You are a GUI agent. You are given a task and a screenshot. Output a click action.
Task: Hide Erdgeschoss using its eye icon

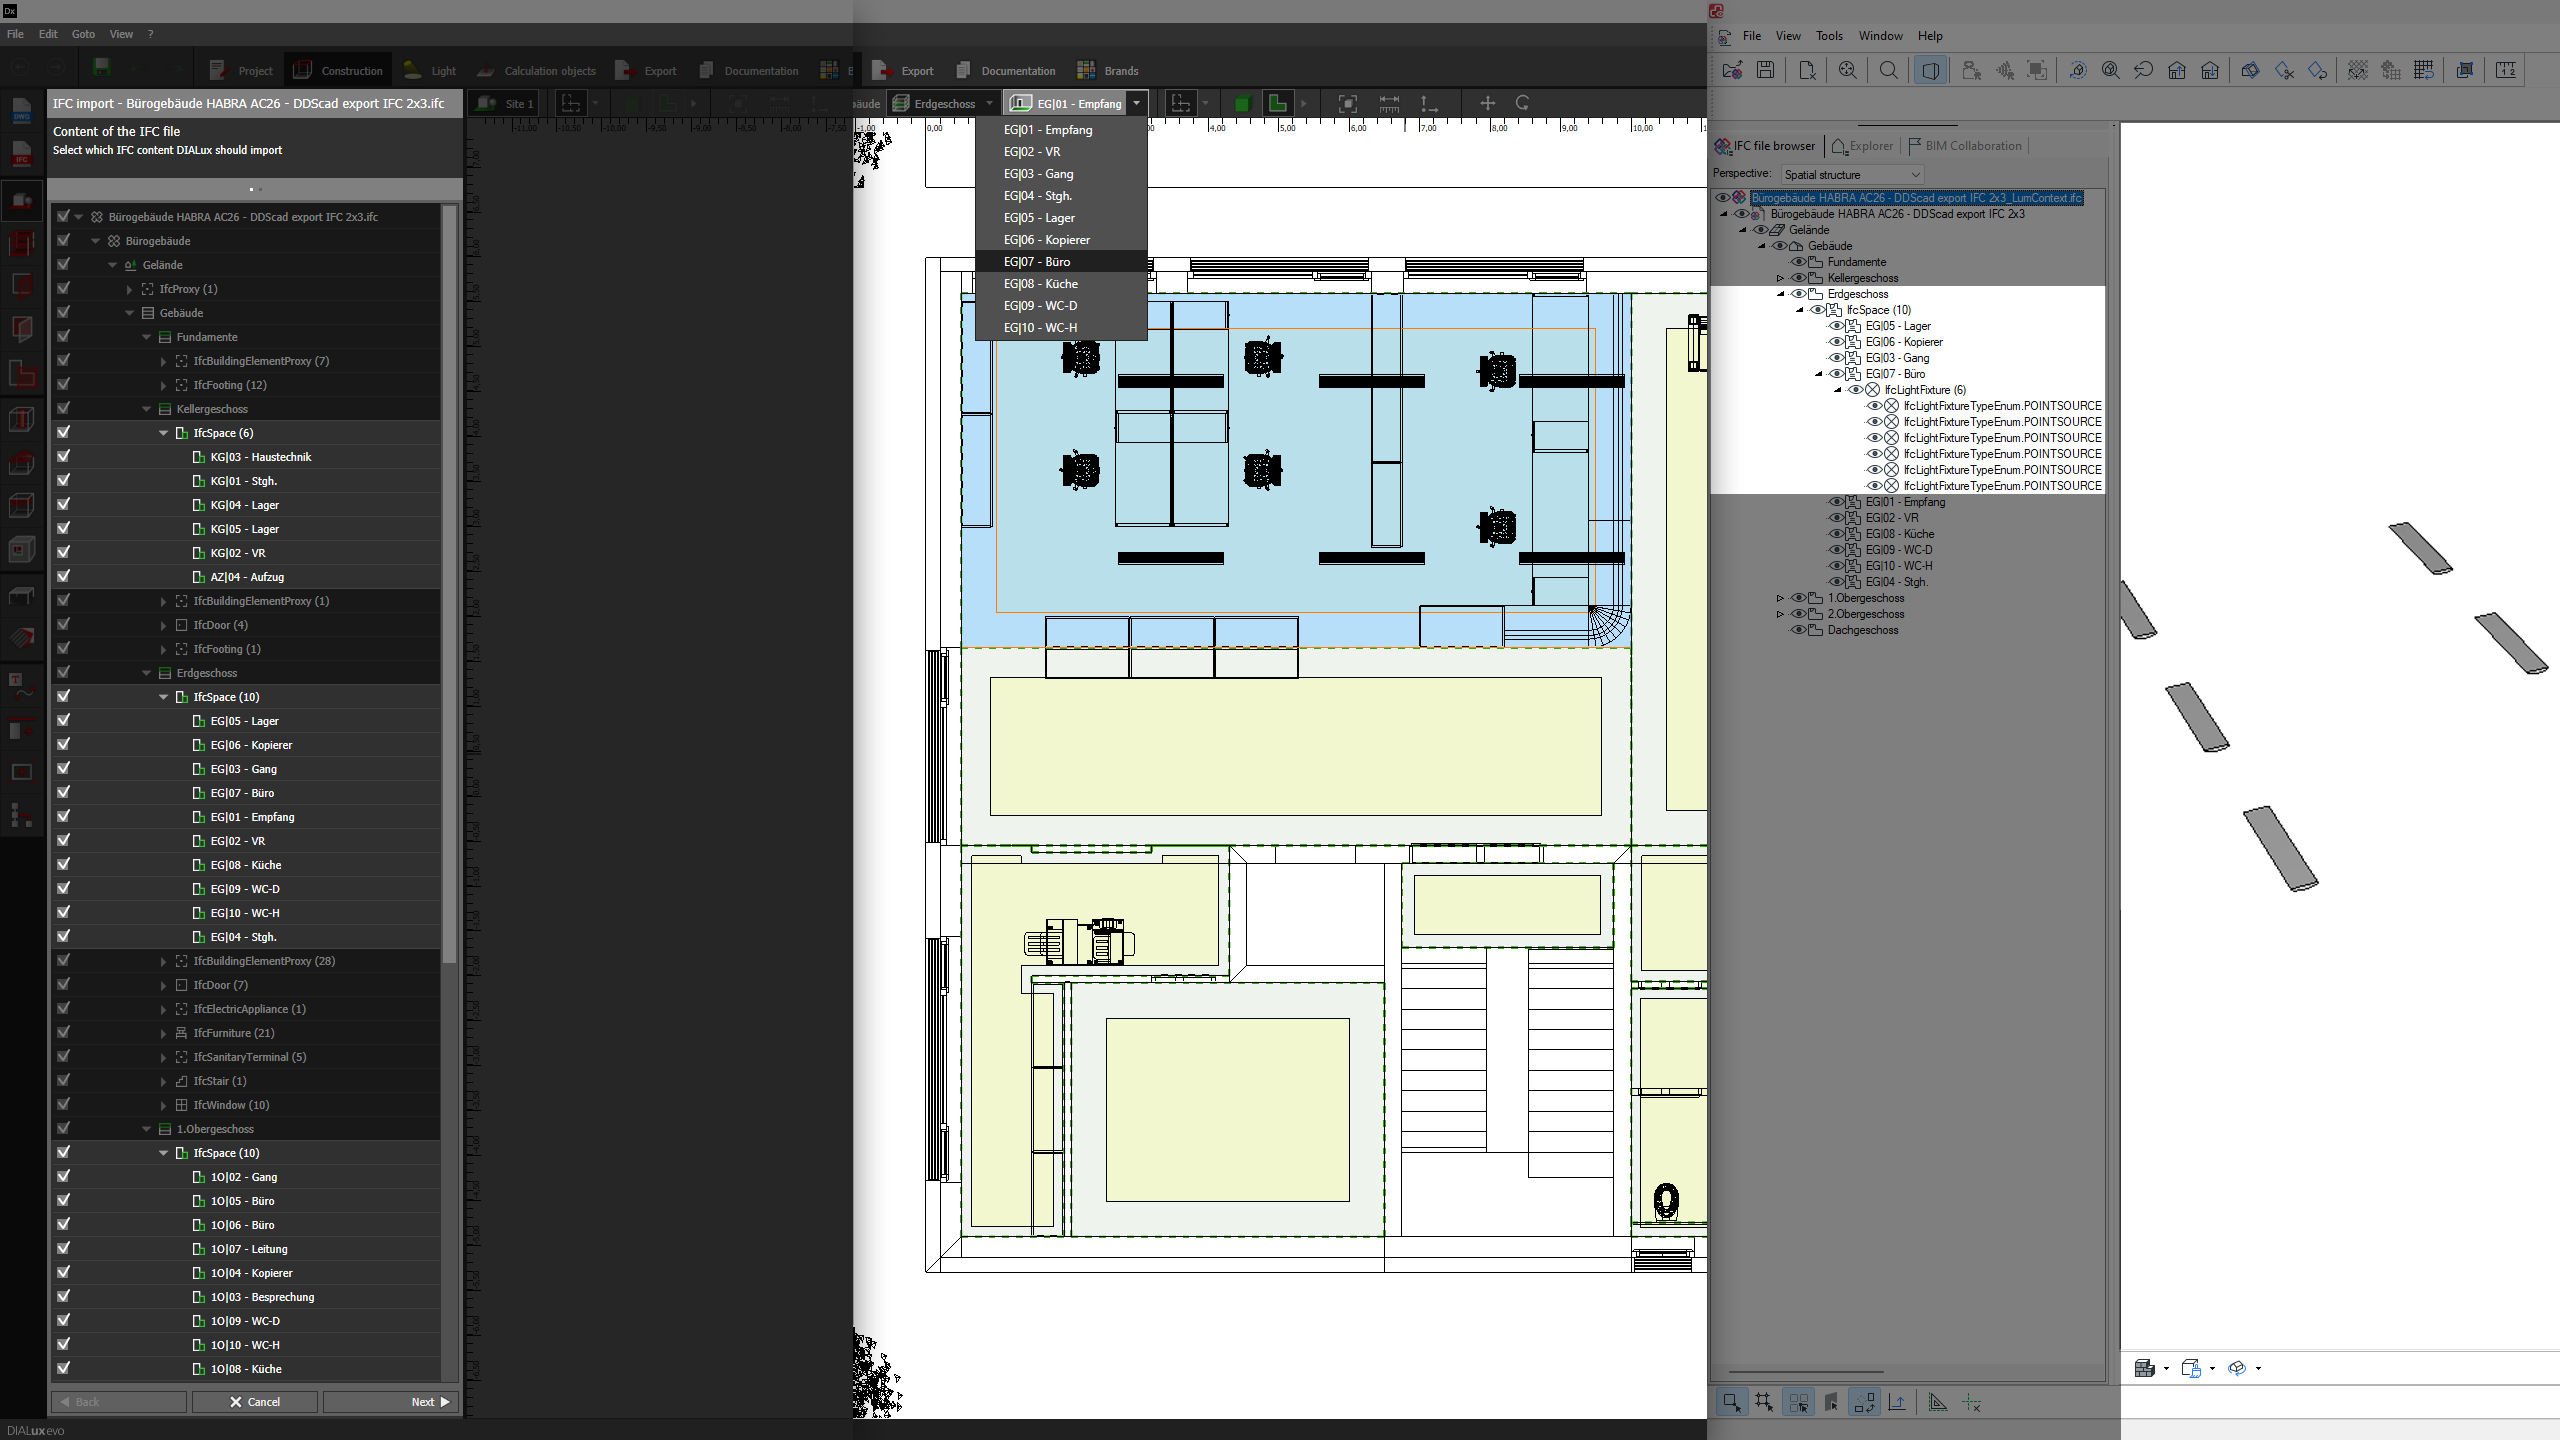coord(1797,294)
